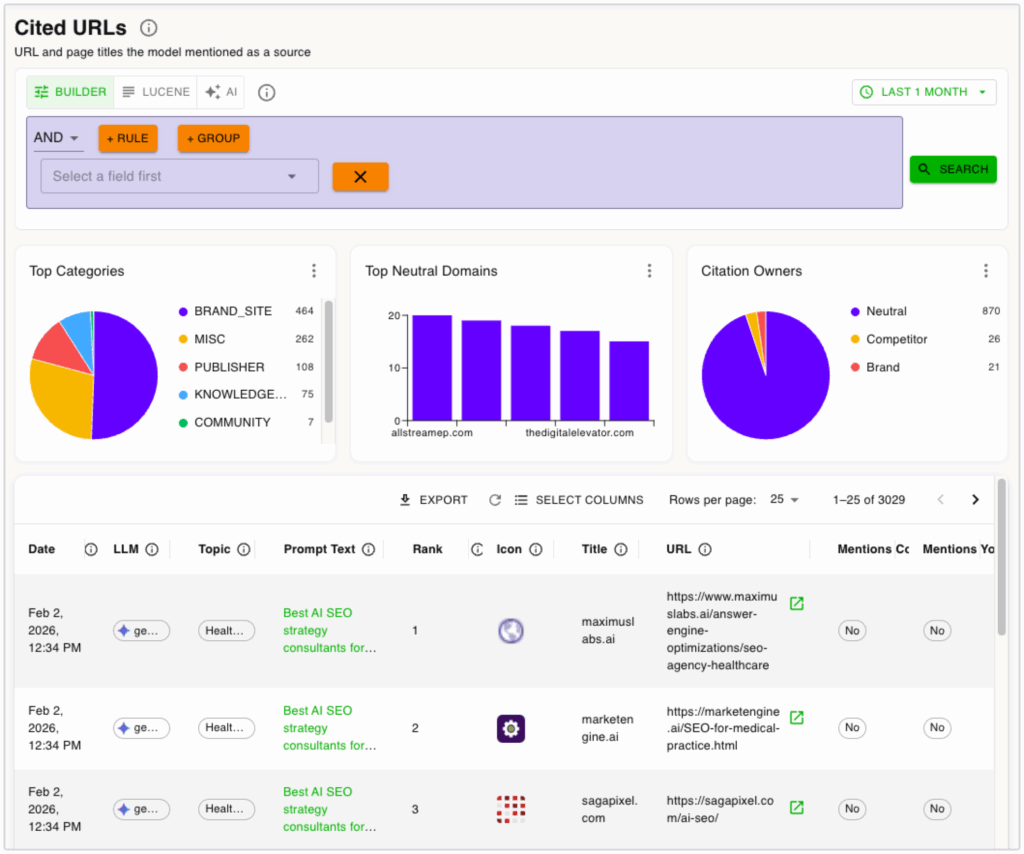Add a new rule with the + RULE button

click(x=127, y=139)
